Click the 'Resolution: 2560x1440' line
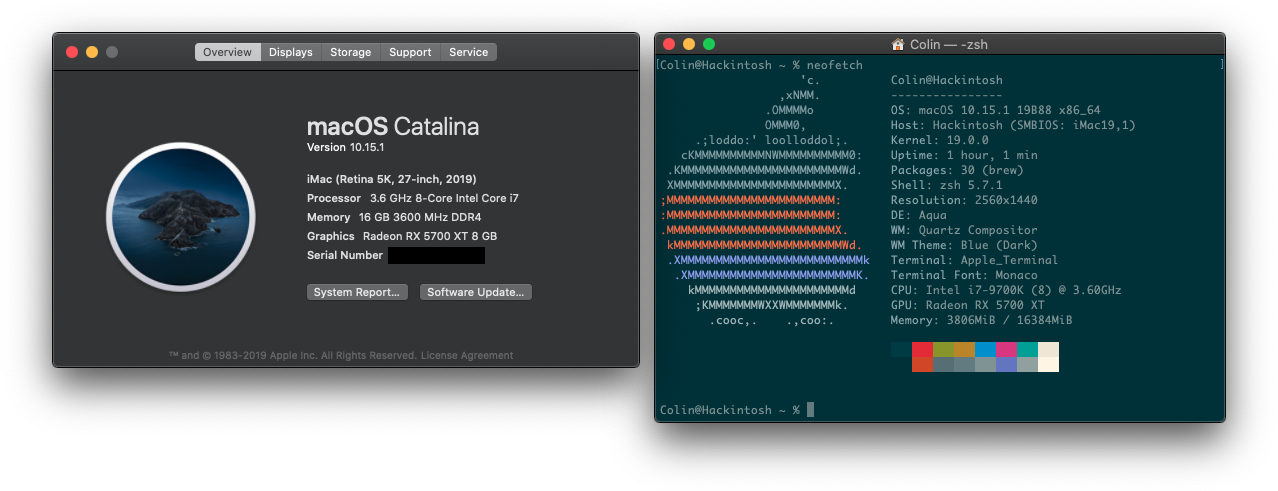 tap(964, 200)
